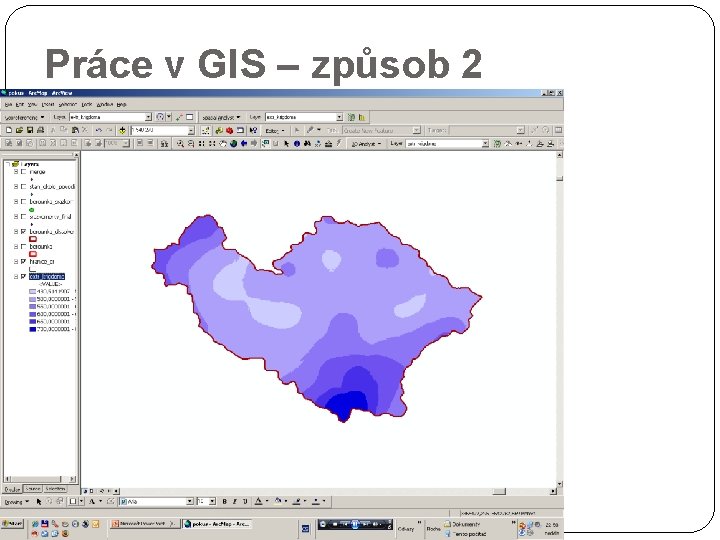This screenshot has height=540, width=720.
Task: Open the Spatial Analyst histogram icon
Action: pos(362,118)
